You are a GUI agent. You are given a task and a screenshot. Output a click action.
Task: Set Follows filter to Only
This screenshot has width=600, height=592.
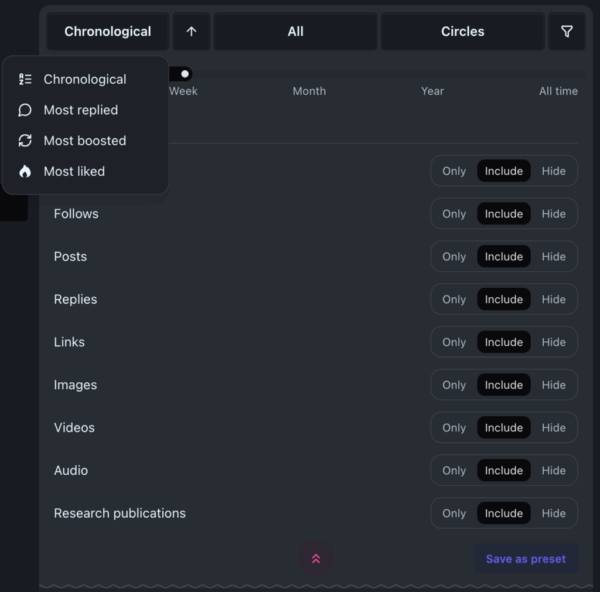[x=454, y=214]
